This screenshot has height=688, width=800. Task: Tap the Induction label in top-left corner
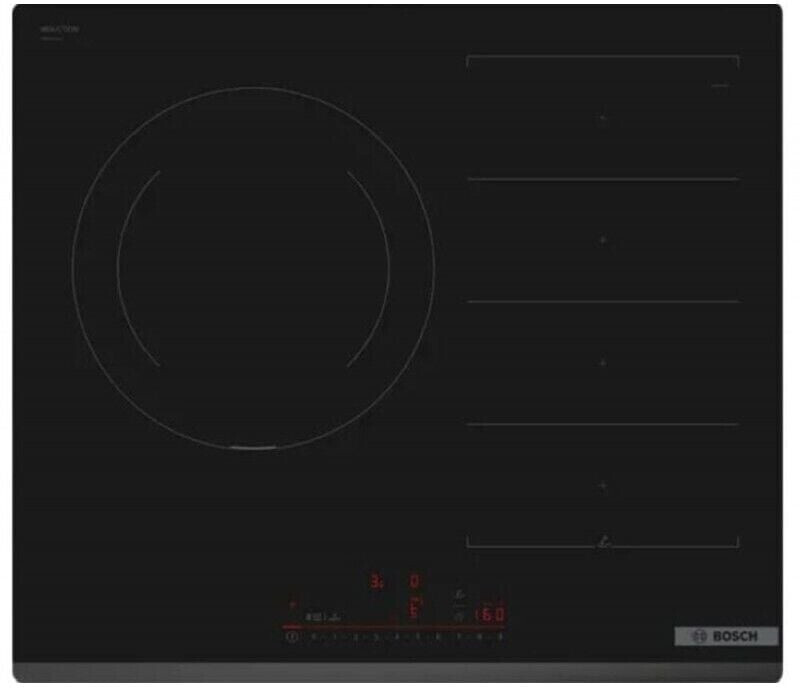click(59, 31)
